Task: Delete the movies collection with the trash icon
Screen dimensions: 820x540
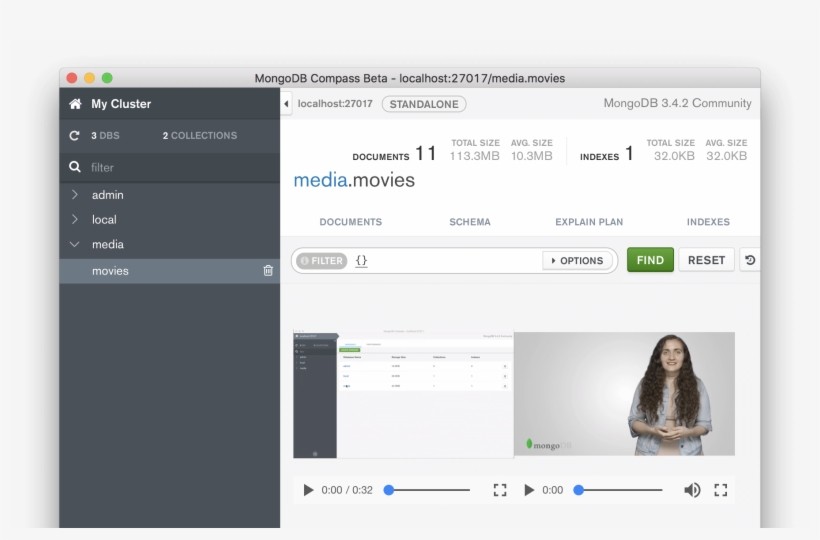Action: coord(268,270)
